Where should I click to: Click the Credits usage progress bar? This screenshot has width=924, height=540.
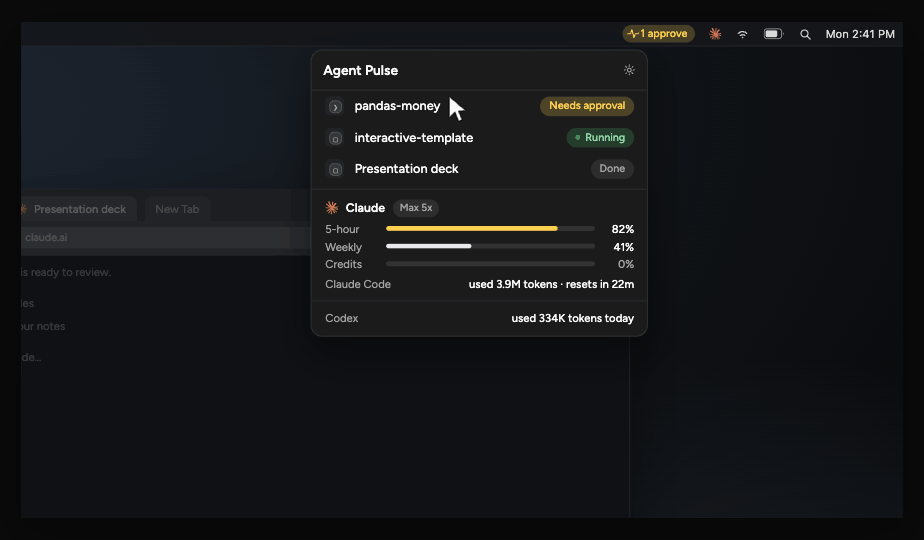coord(490,264)
